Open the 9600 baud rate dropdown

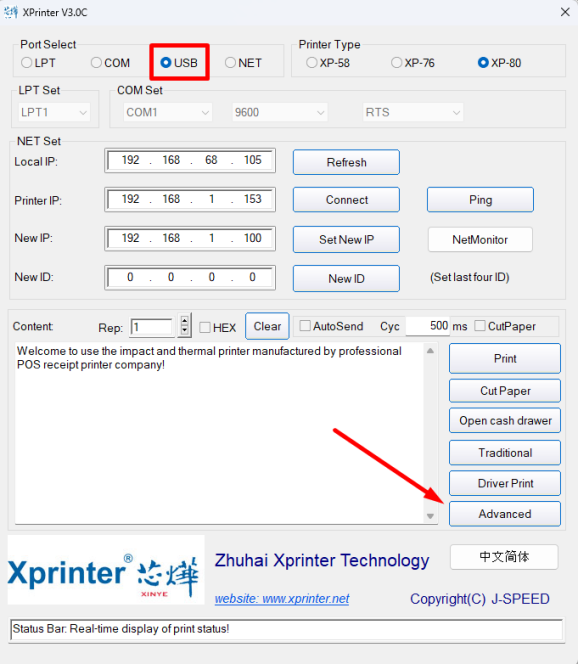click(x=280, y=112)
